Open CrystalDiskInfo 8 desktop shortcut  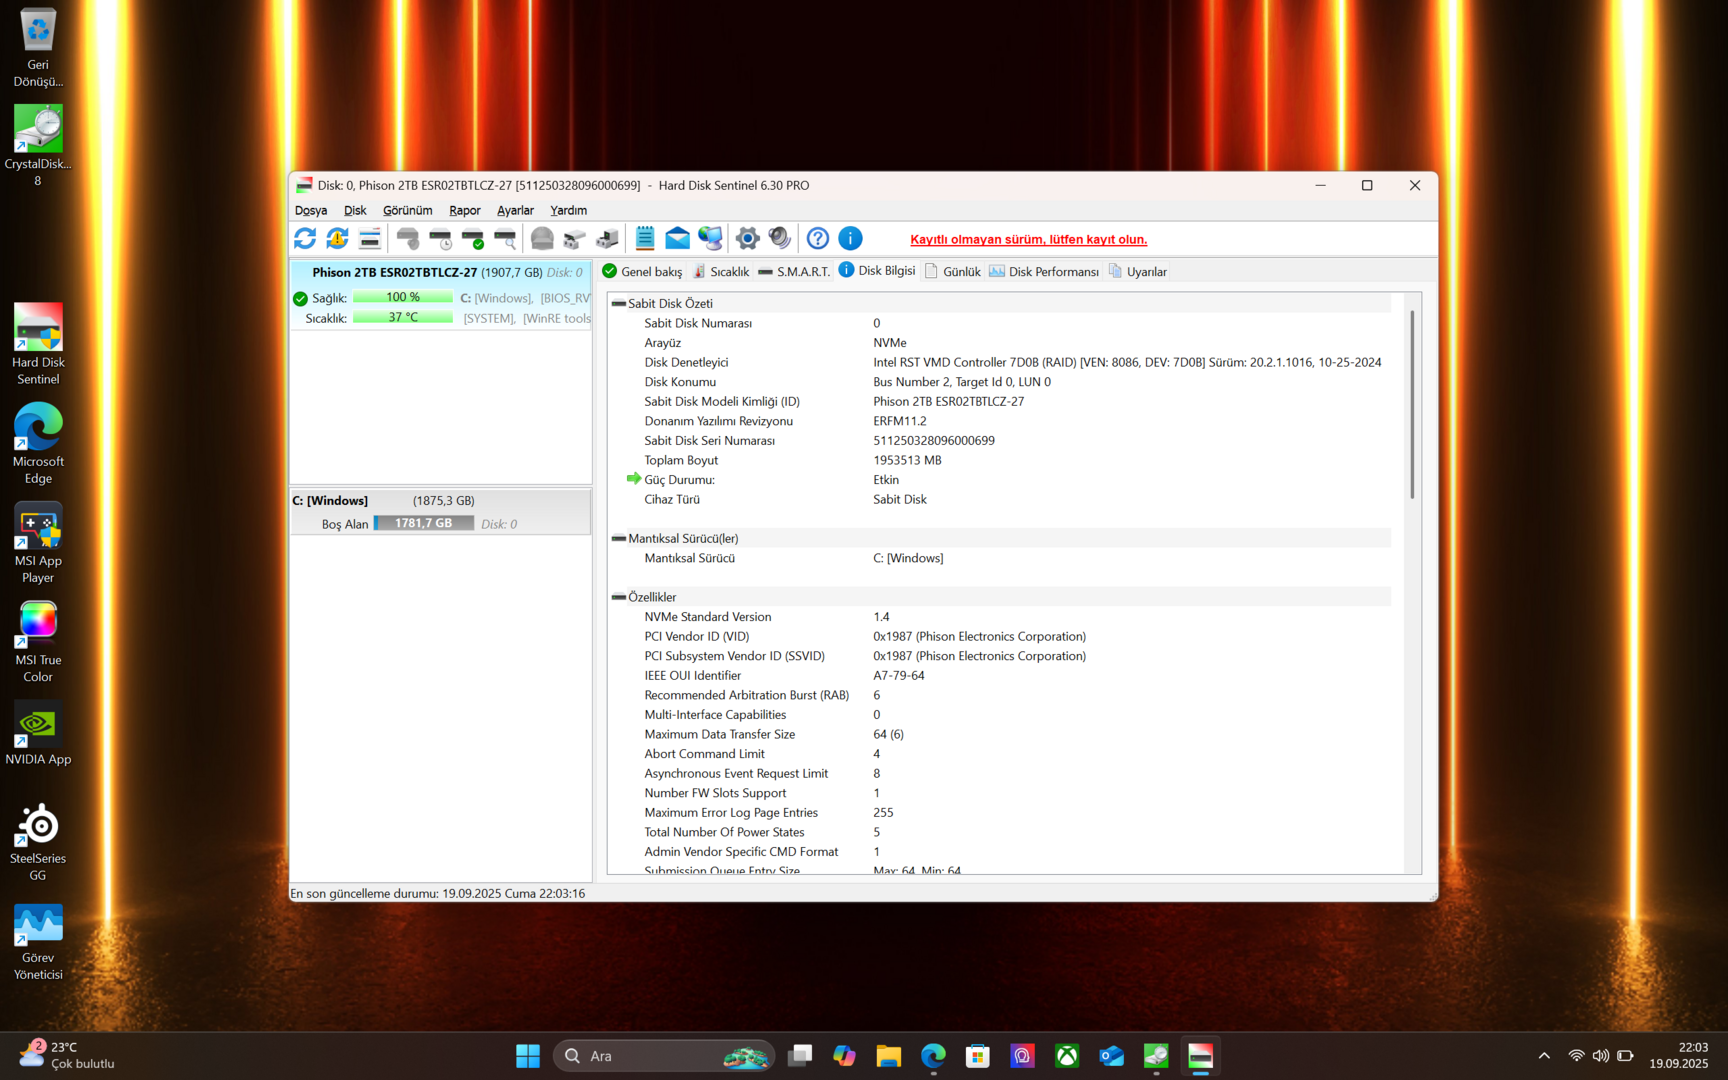click(38, 146)
